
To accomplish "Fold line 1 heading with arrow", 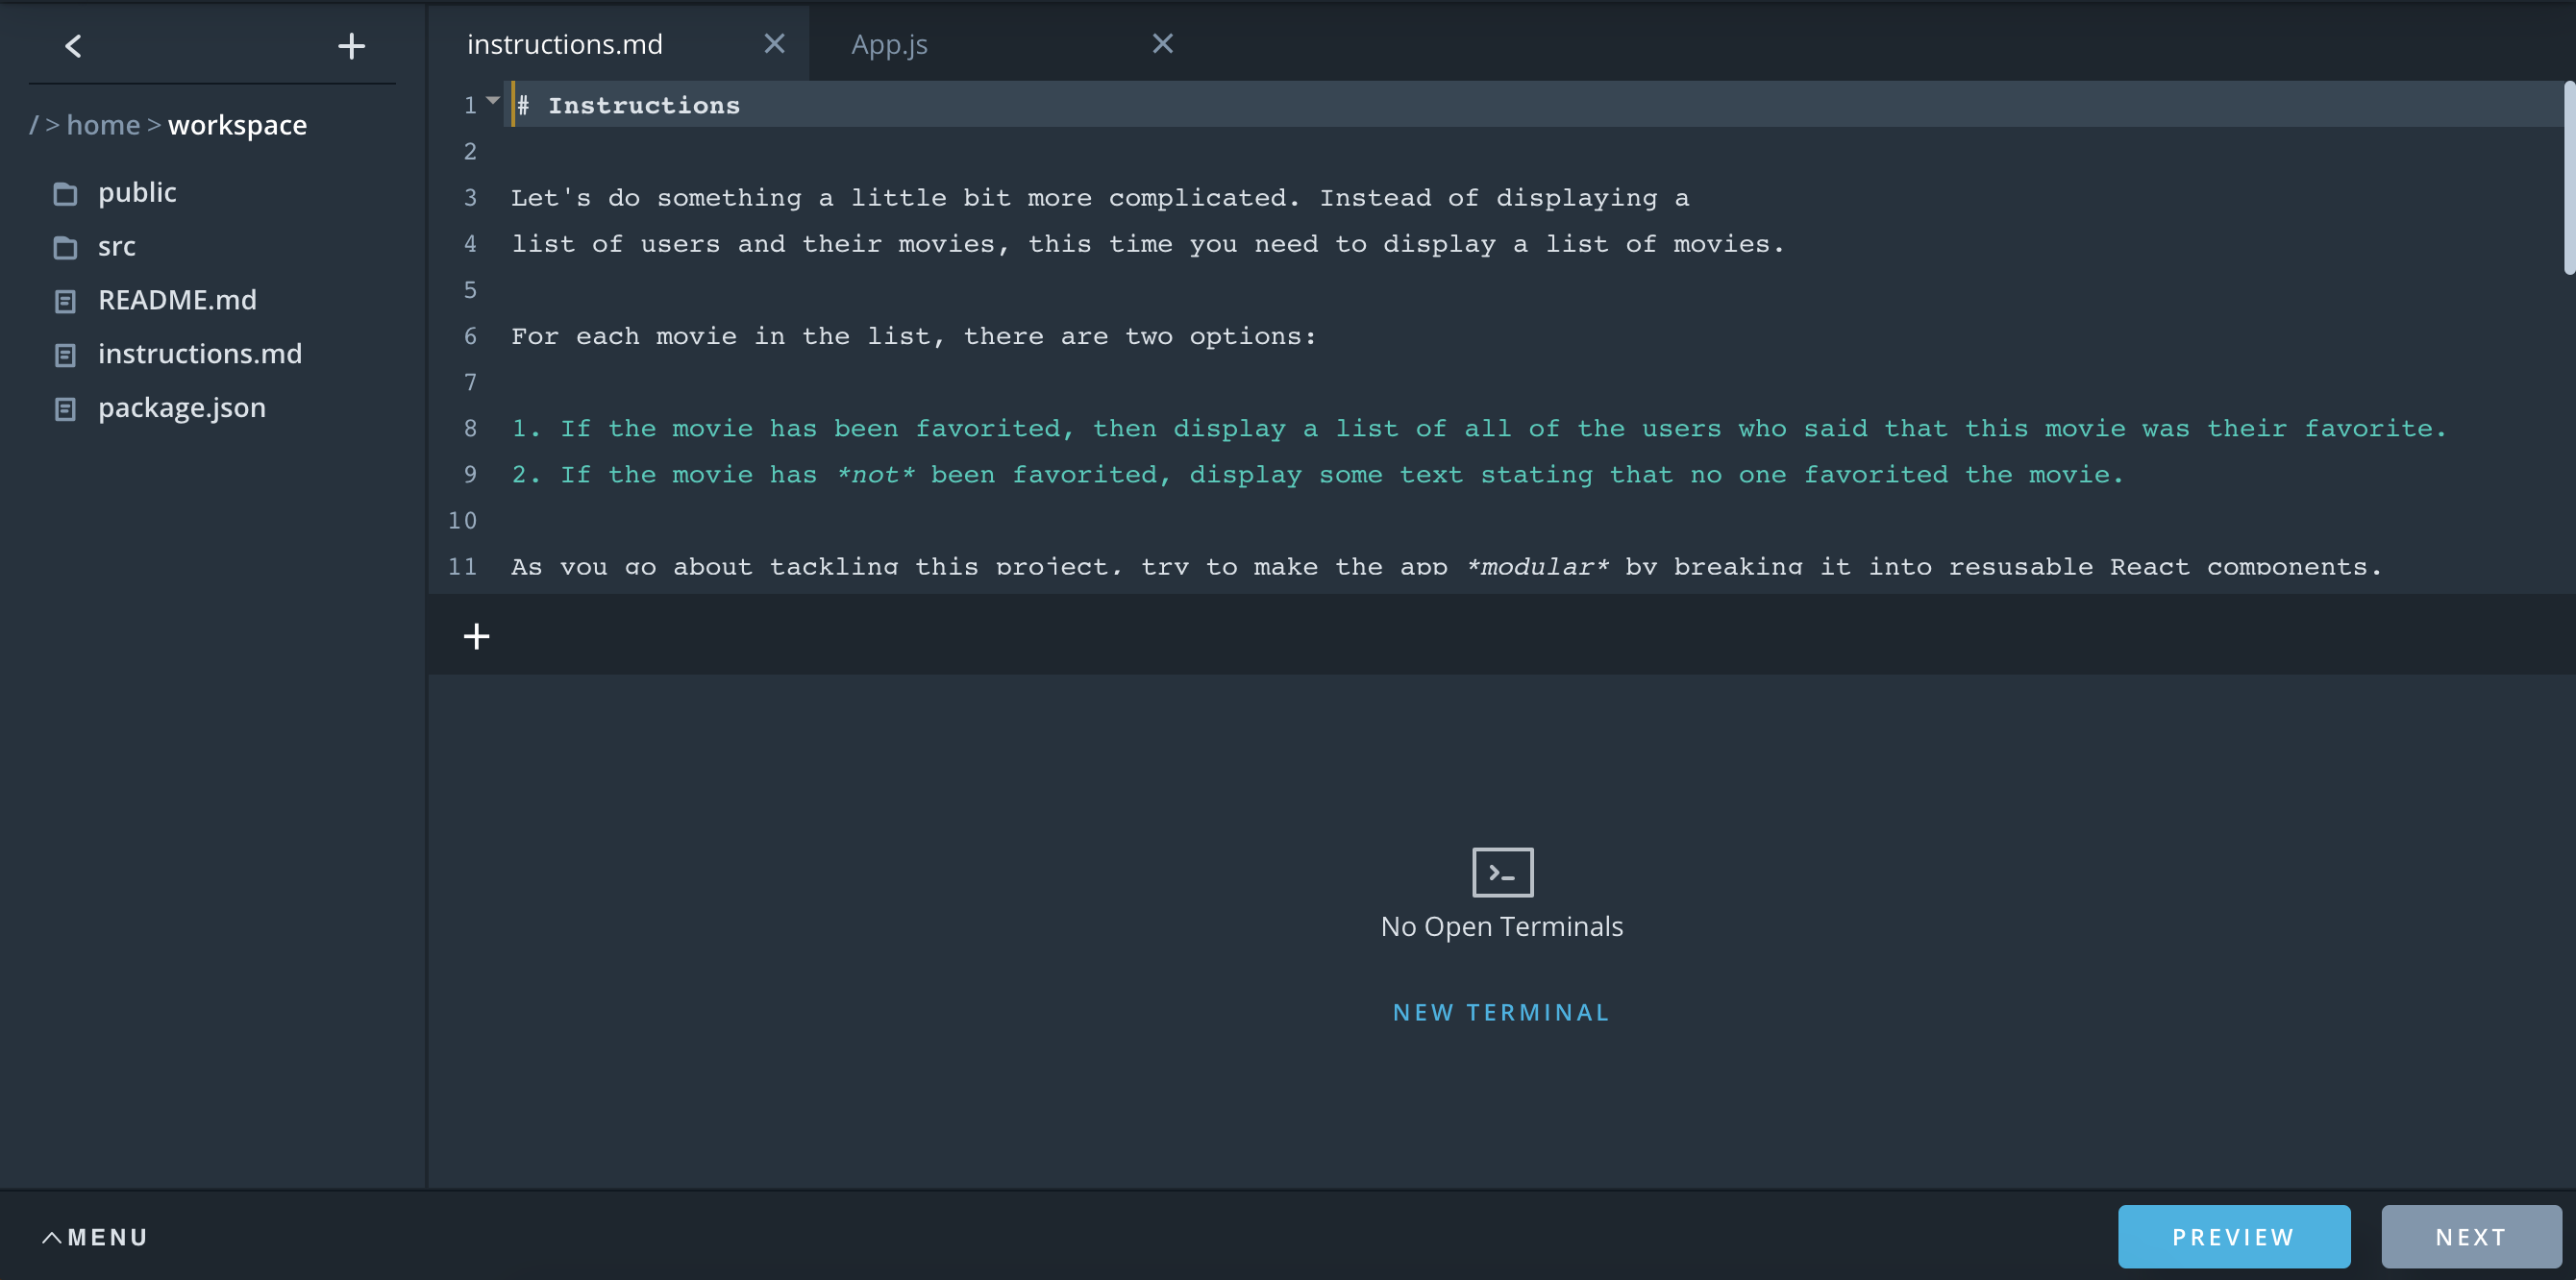I will pyautogui.click(x=493, y=101).
